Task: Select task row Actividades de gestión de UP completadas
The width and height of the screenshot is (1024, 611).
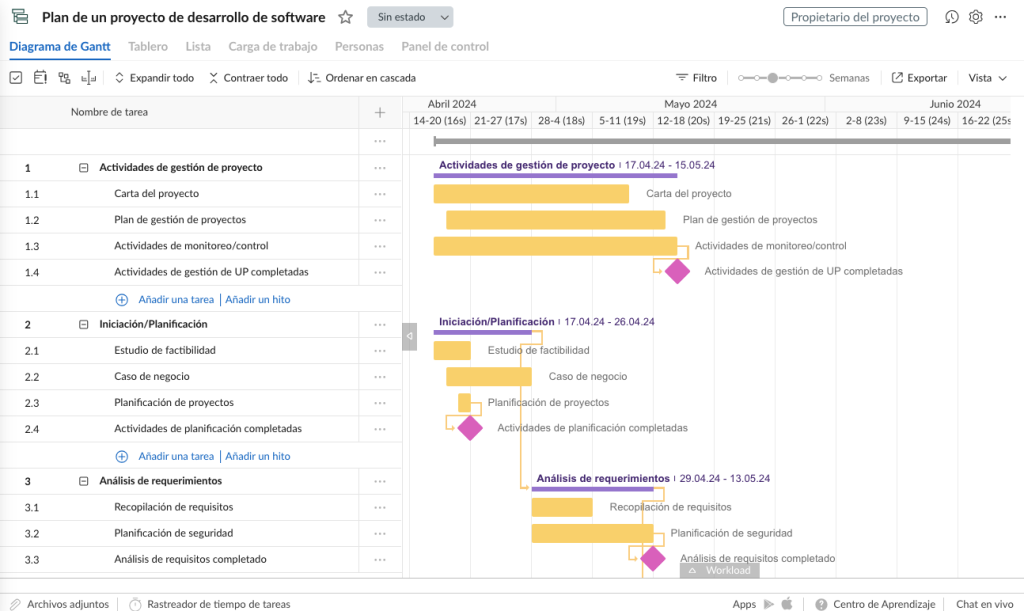Action: point(201,272)
